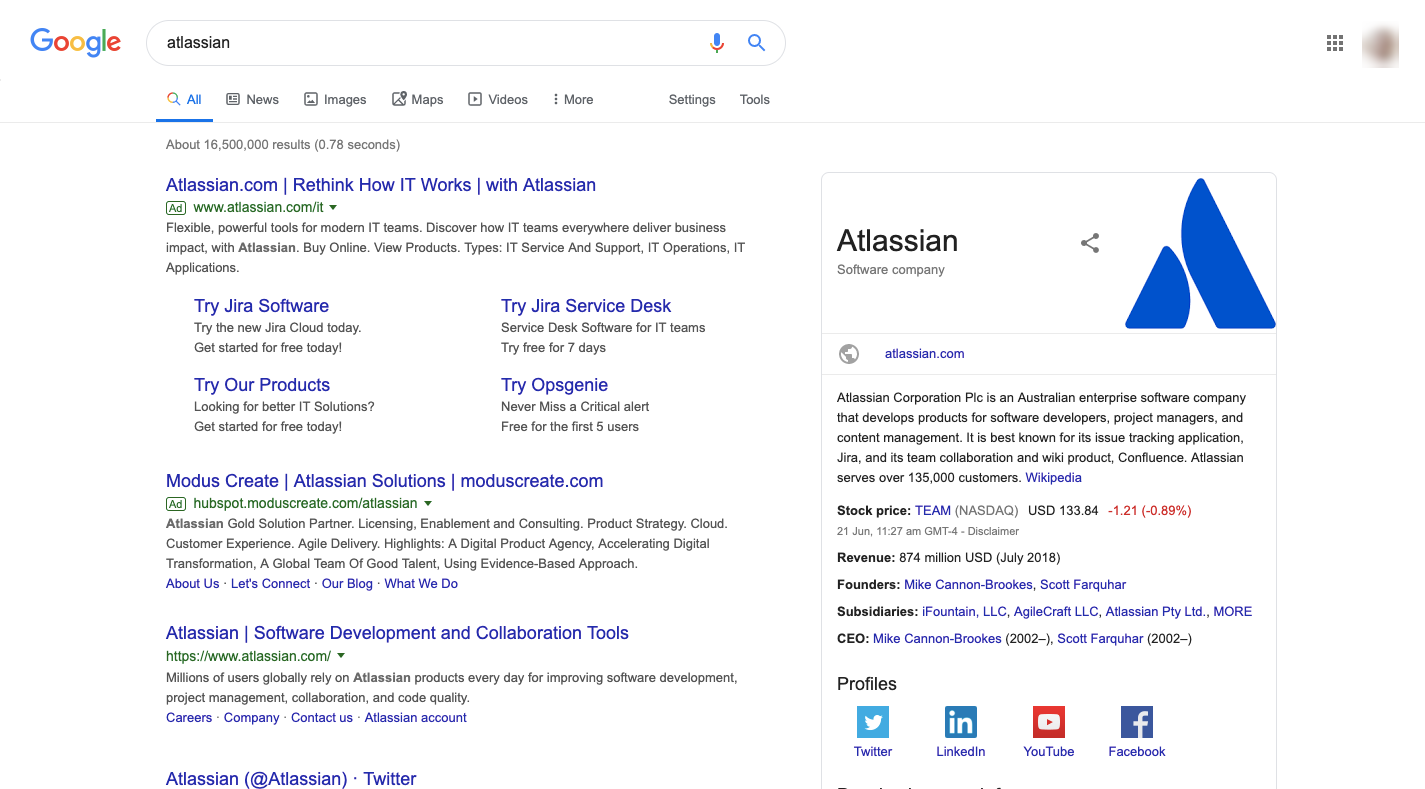Click the 'About 16,500,000 results' text
Image resolution: width=1425 pixels, height=789 pixels.
(283, 145)
